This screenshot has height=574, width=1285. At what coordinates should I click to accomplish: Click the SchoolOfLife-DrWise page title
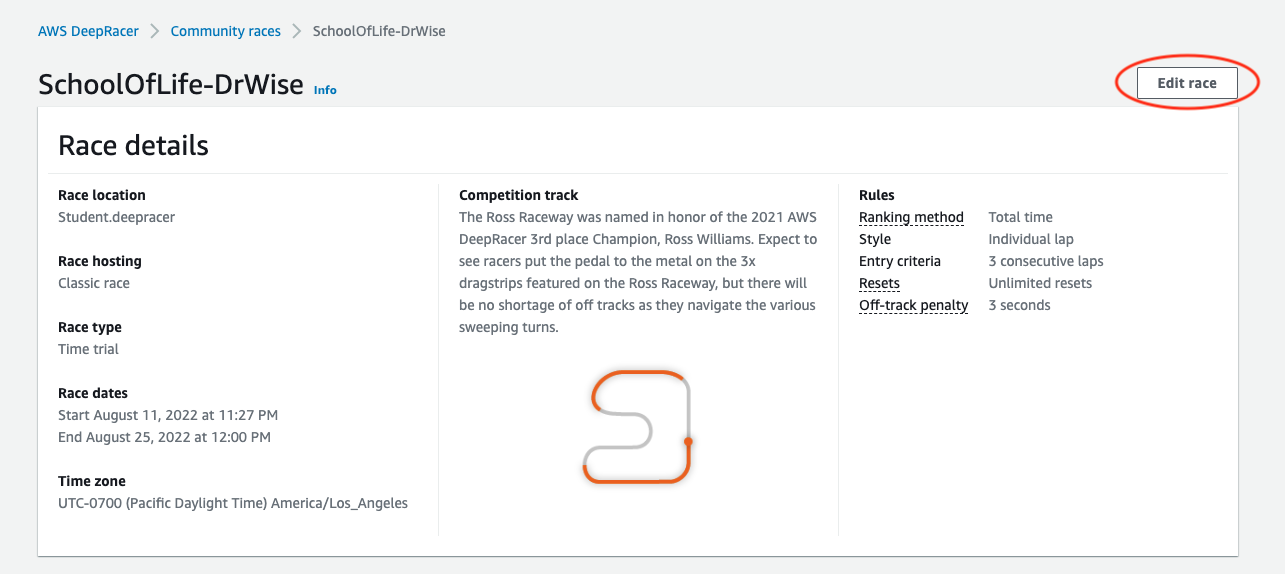pos(170,84)
